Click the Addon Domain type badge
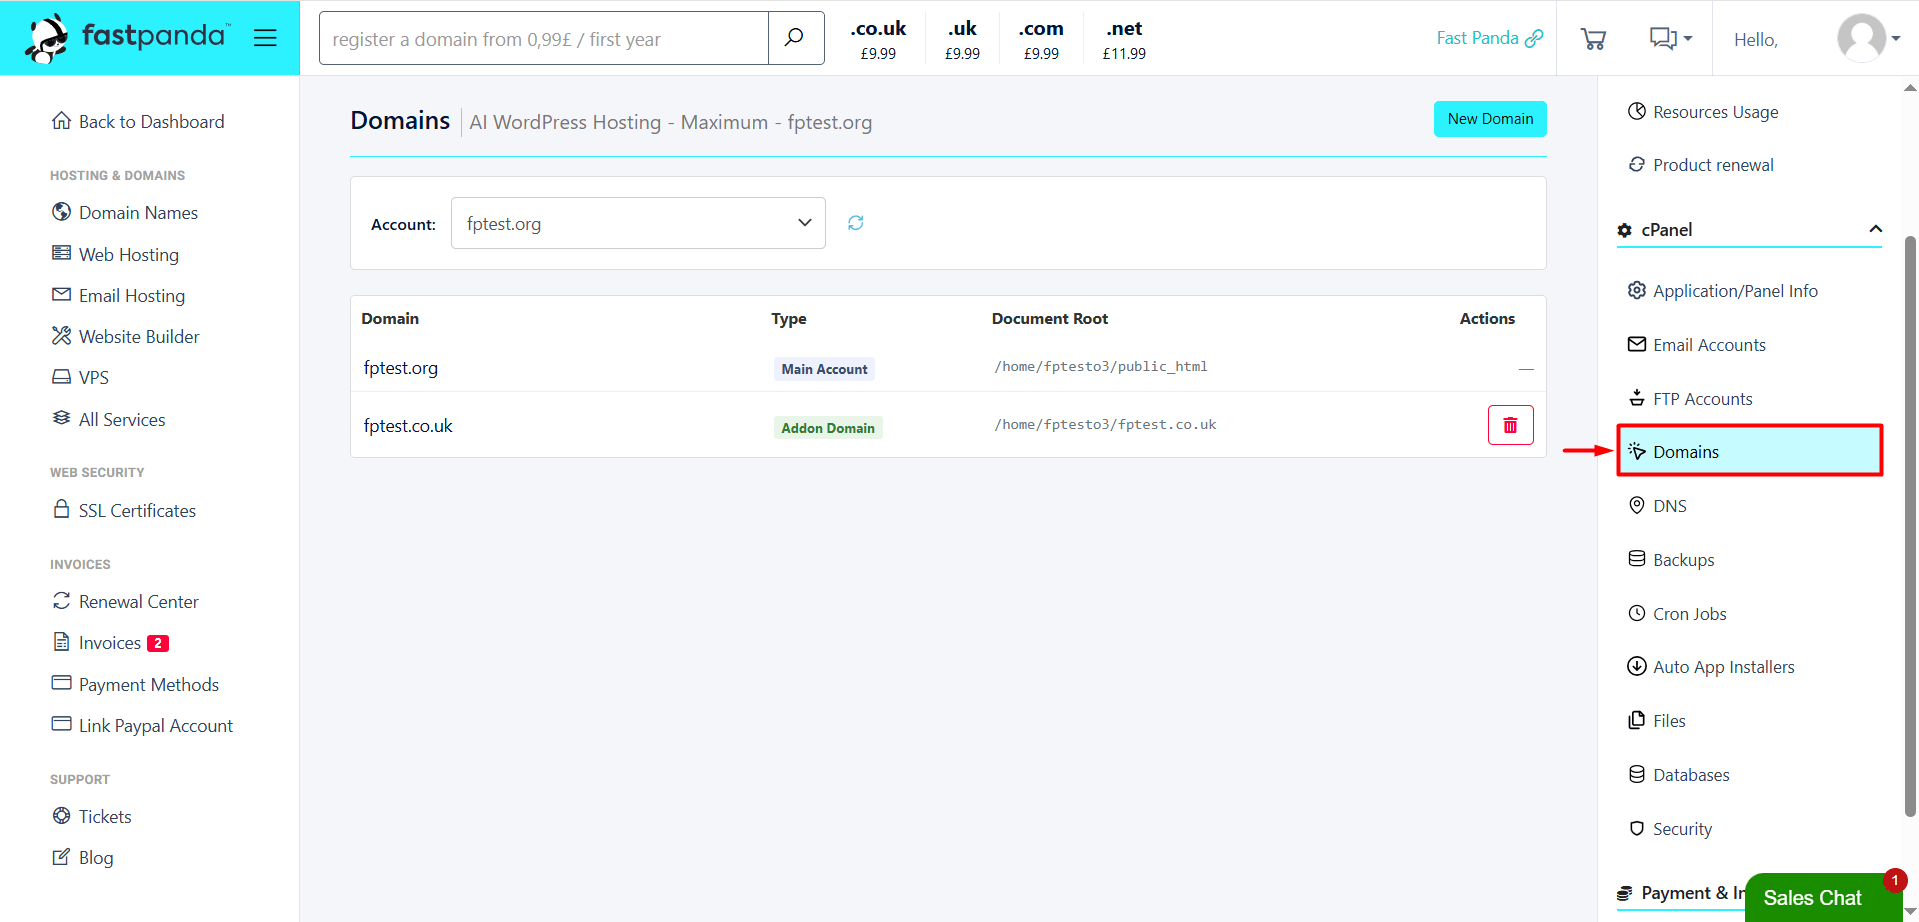 828,428
